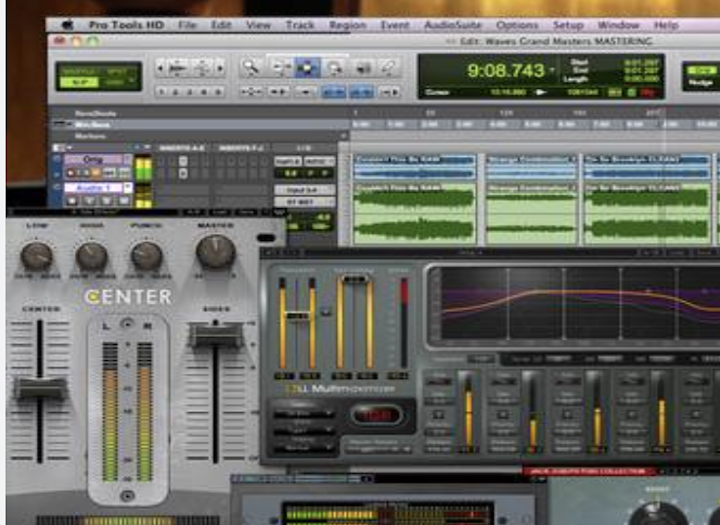Open the track list view dropdown arrow
The width and height of the screenshot is (720, 525).
[x=70, y=147]
